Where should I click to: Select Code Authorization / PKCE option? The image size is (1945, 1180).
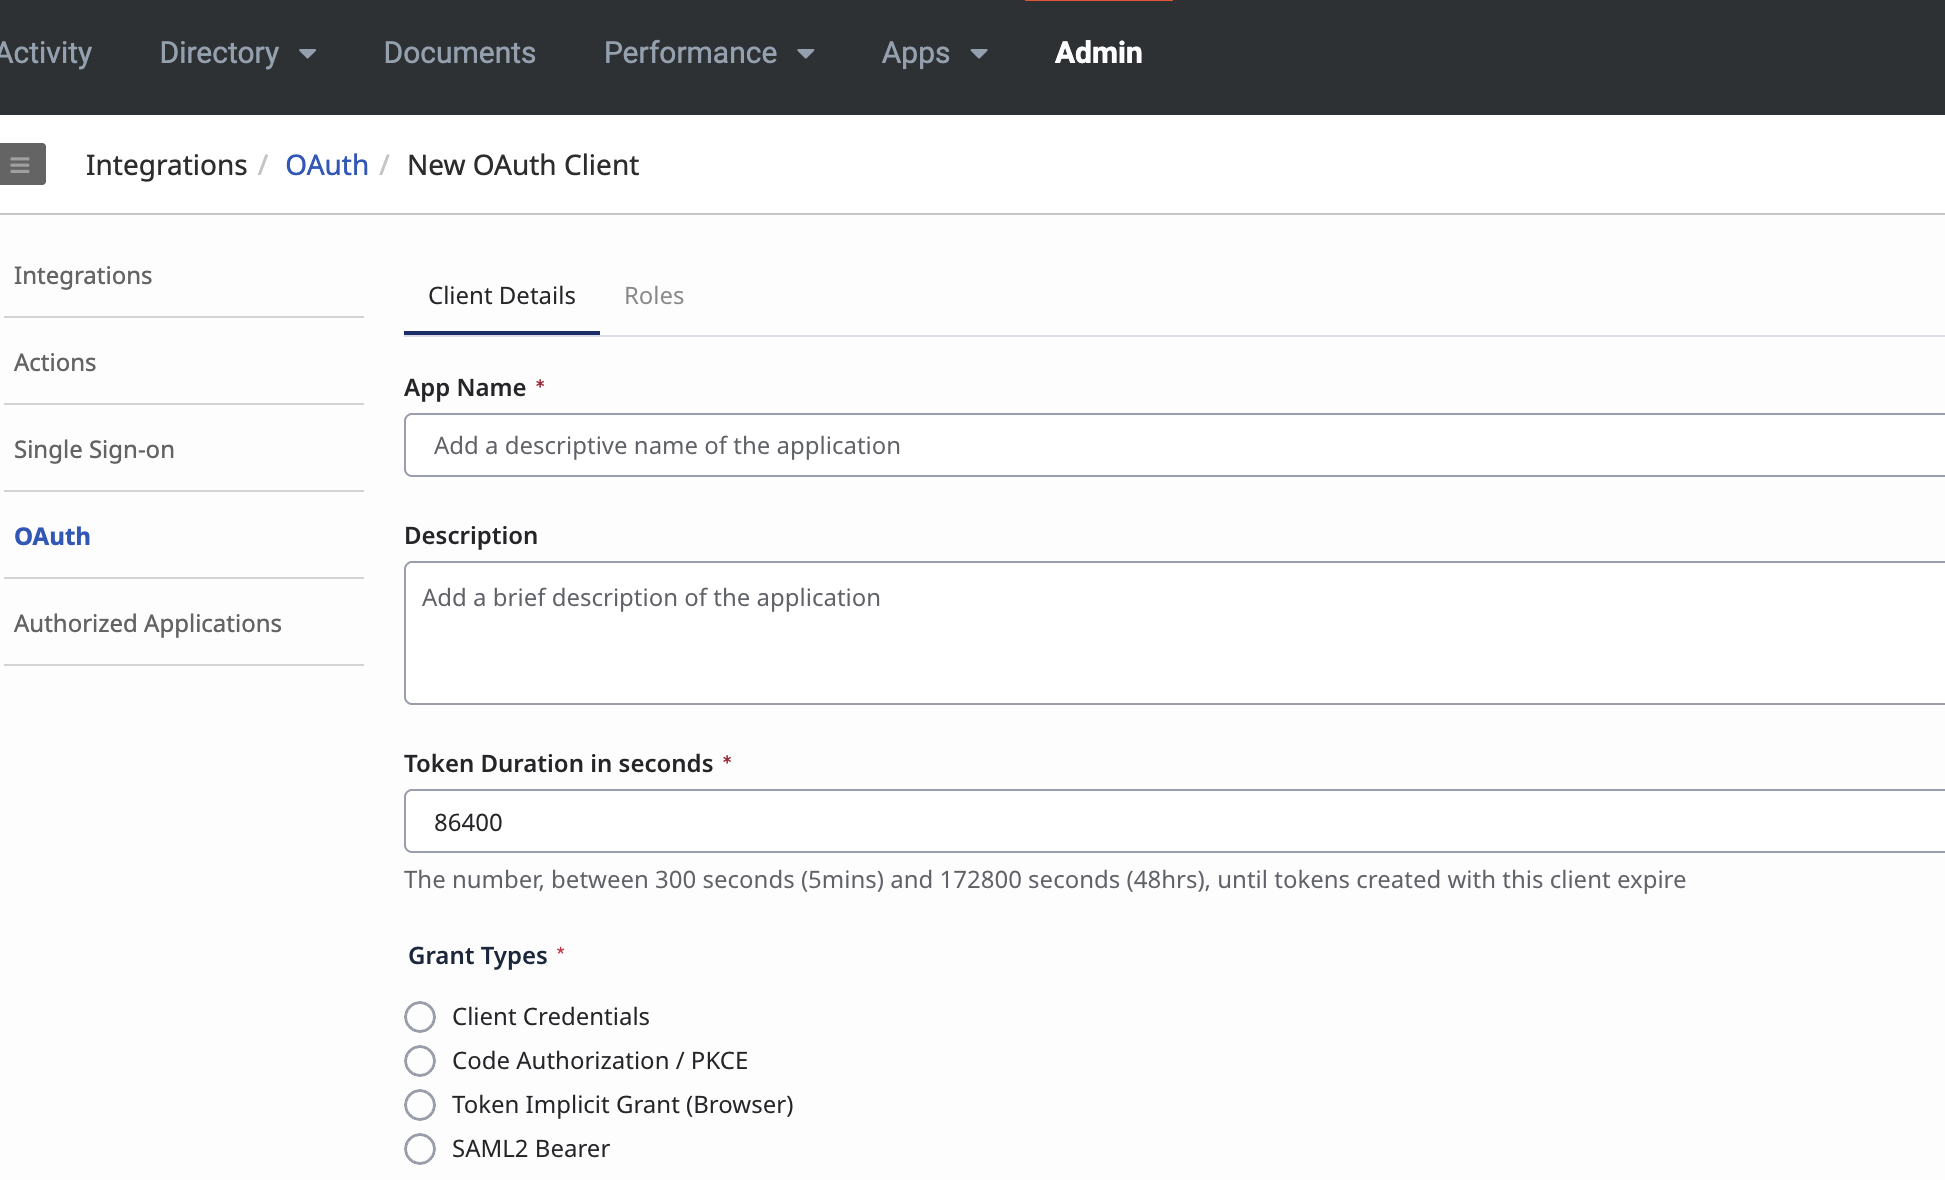point(420,1061)
